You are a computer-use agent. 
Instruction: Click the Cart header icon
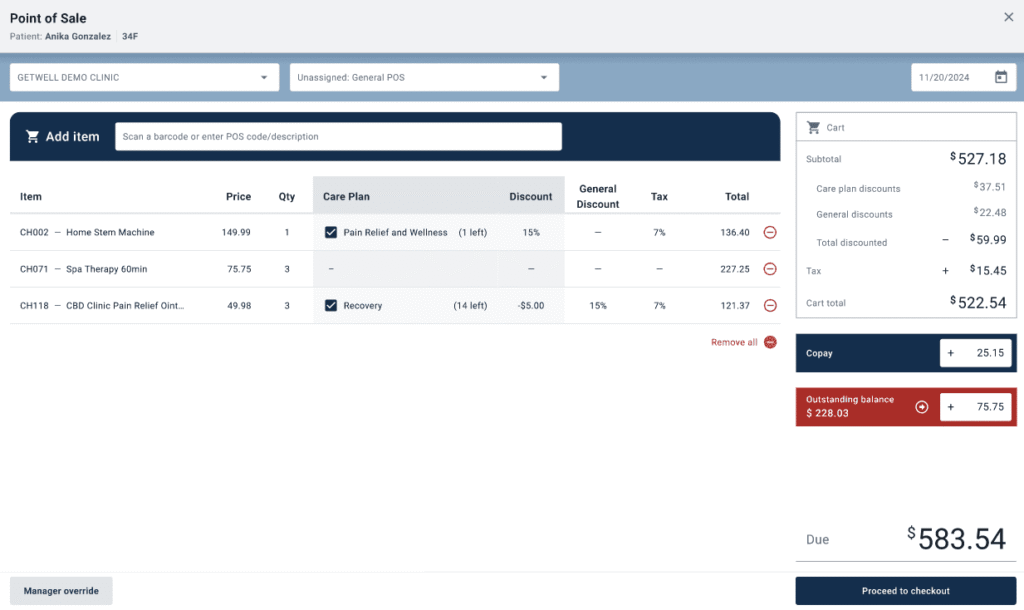[814, 128]
